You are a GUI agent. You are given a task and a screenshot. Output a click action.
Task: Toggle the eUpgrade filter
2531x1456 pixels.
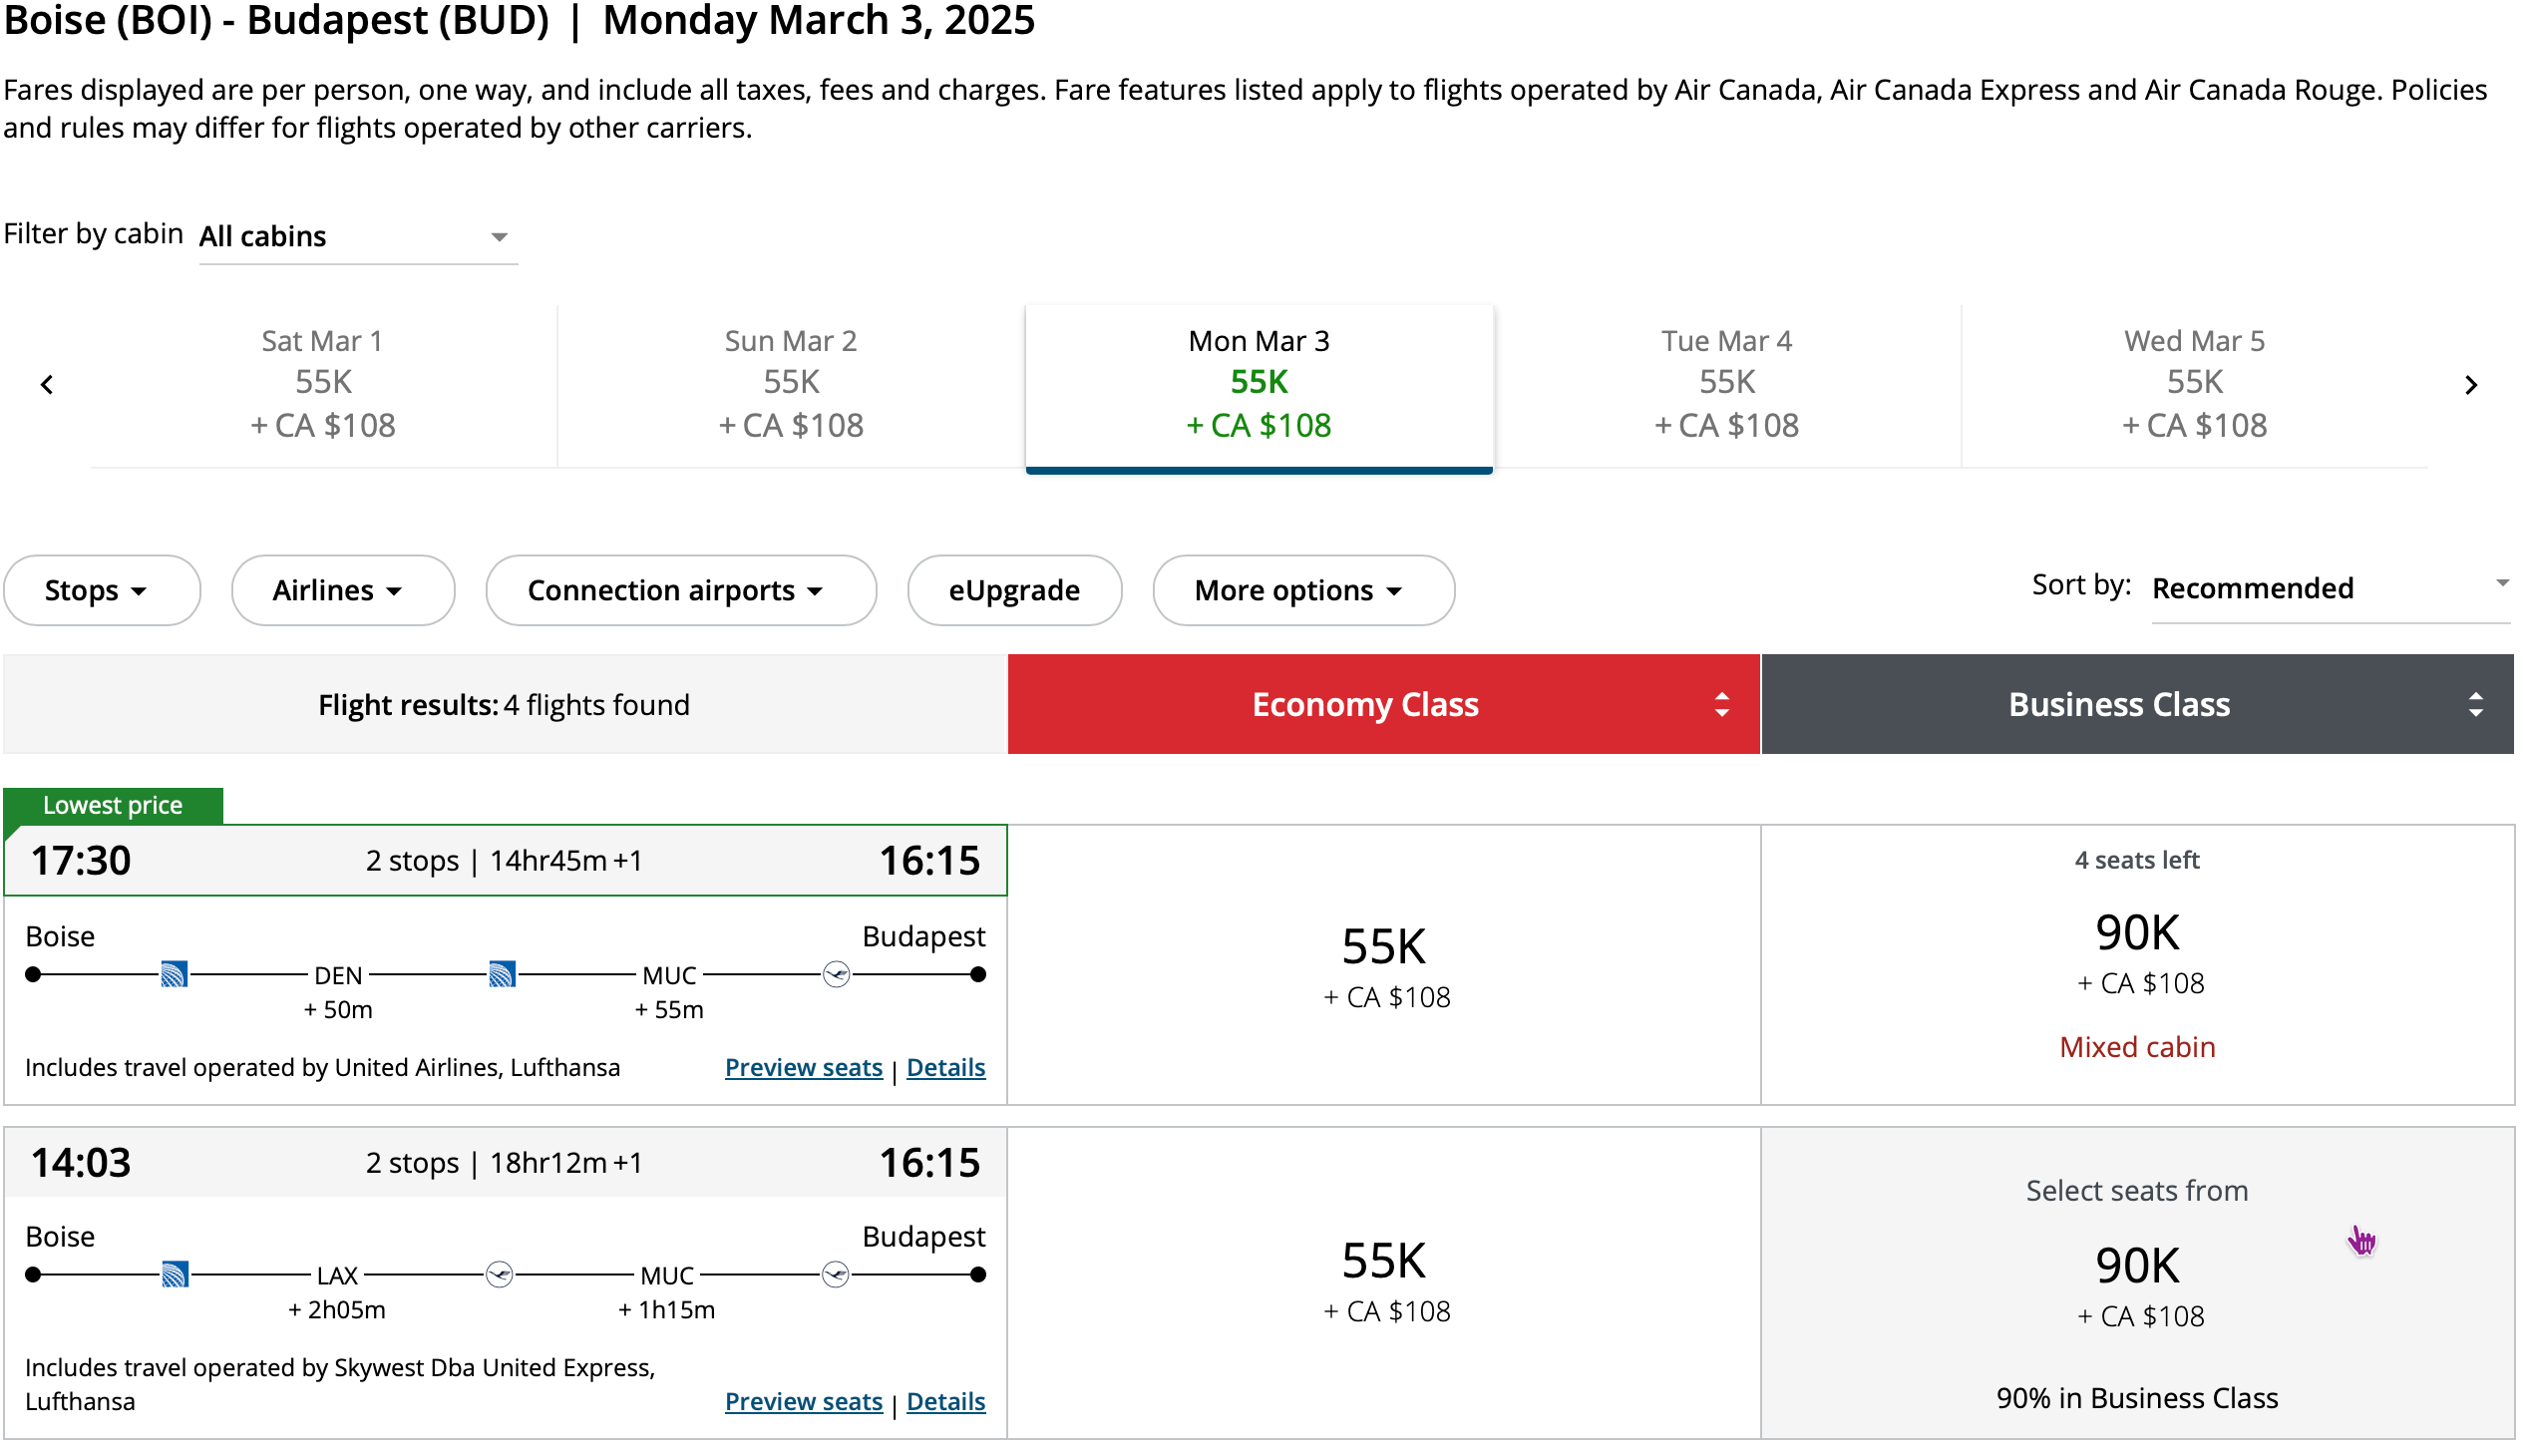(x=1014, y=590)
